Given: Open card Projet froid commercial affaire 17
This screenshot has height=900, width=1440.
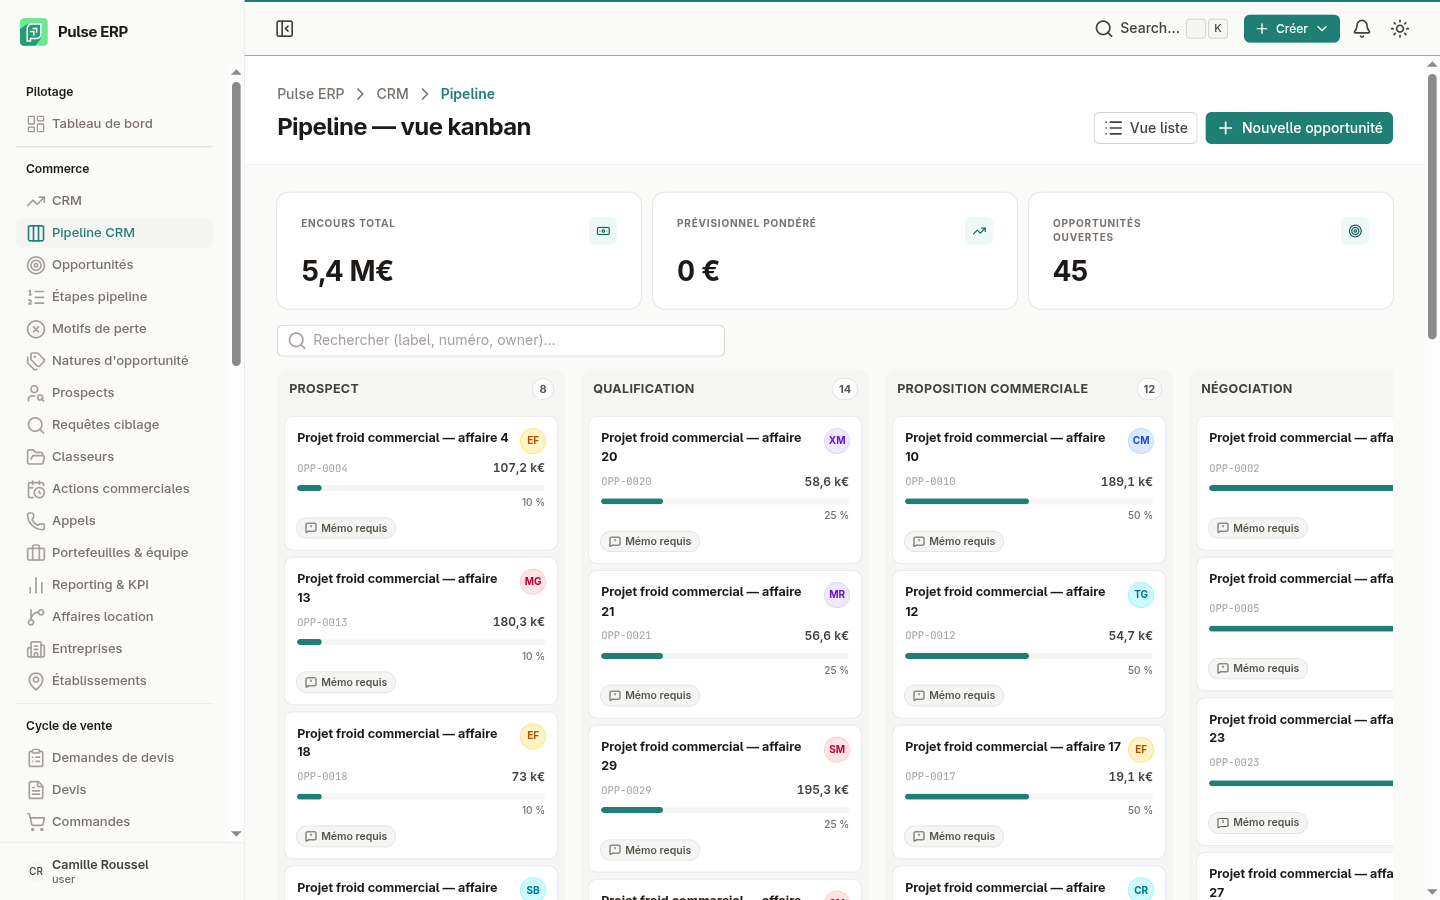Looking at the screenshot, I should (x=1029, y=792).
